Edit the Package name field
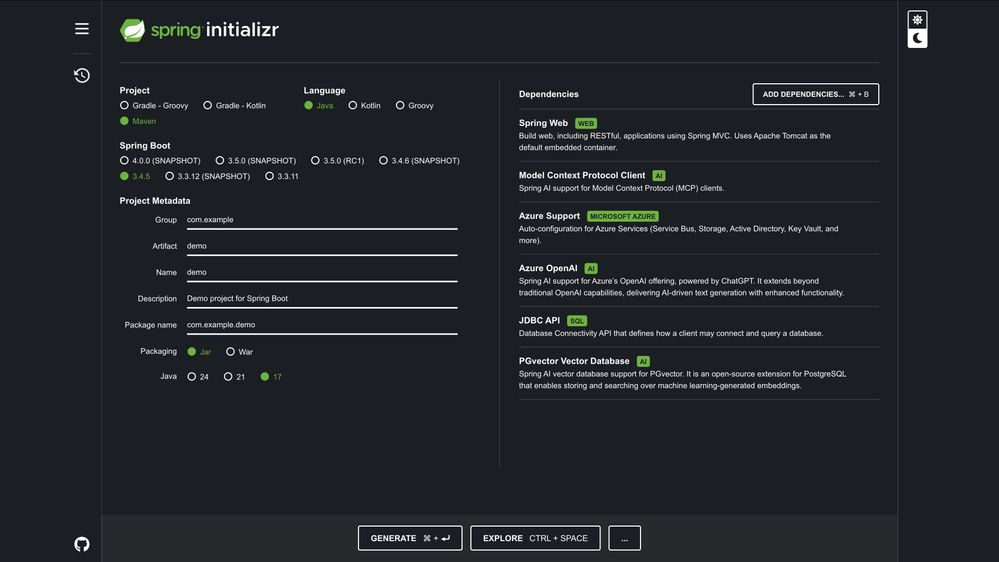Viewport: 999px width, 562px height. pos(322,324)
